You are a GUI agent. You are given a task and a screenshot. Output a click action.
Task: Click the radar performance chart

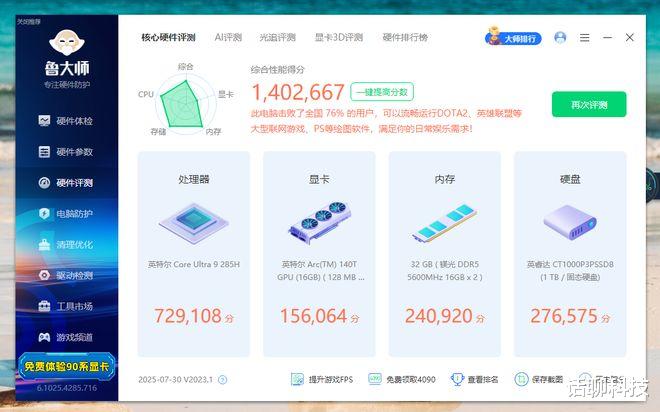[x=185, y=104]
